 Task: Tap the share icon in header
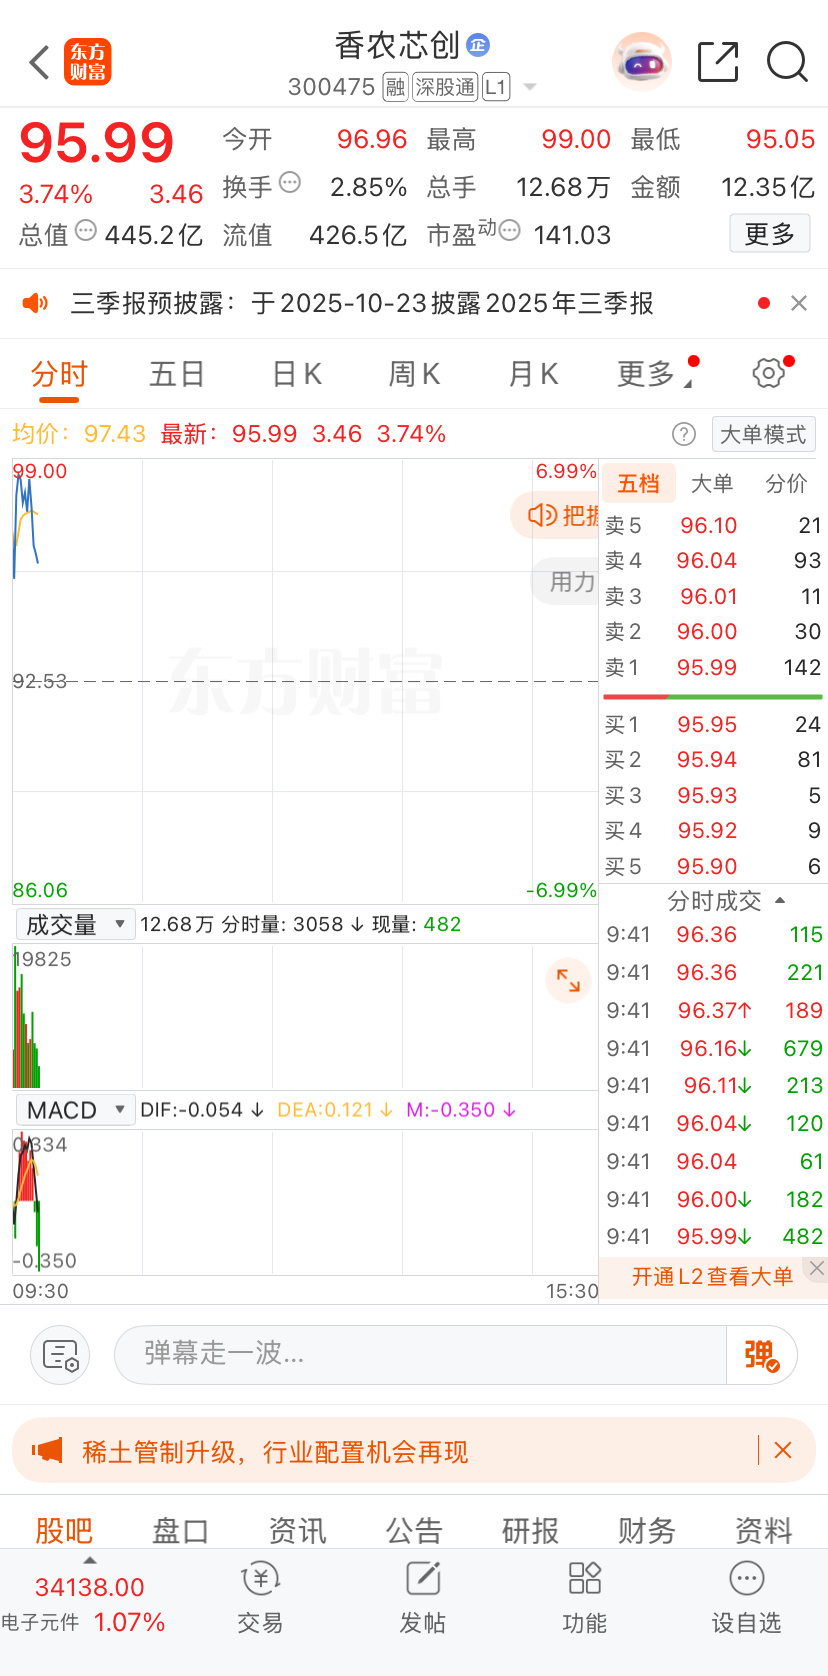tap(718, 62)
